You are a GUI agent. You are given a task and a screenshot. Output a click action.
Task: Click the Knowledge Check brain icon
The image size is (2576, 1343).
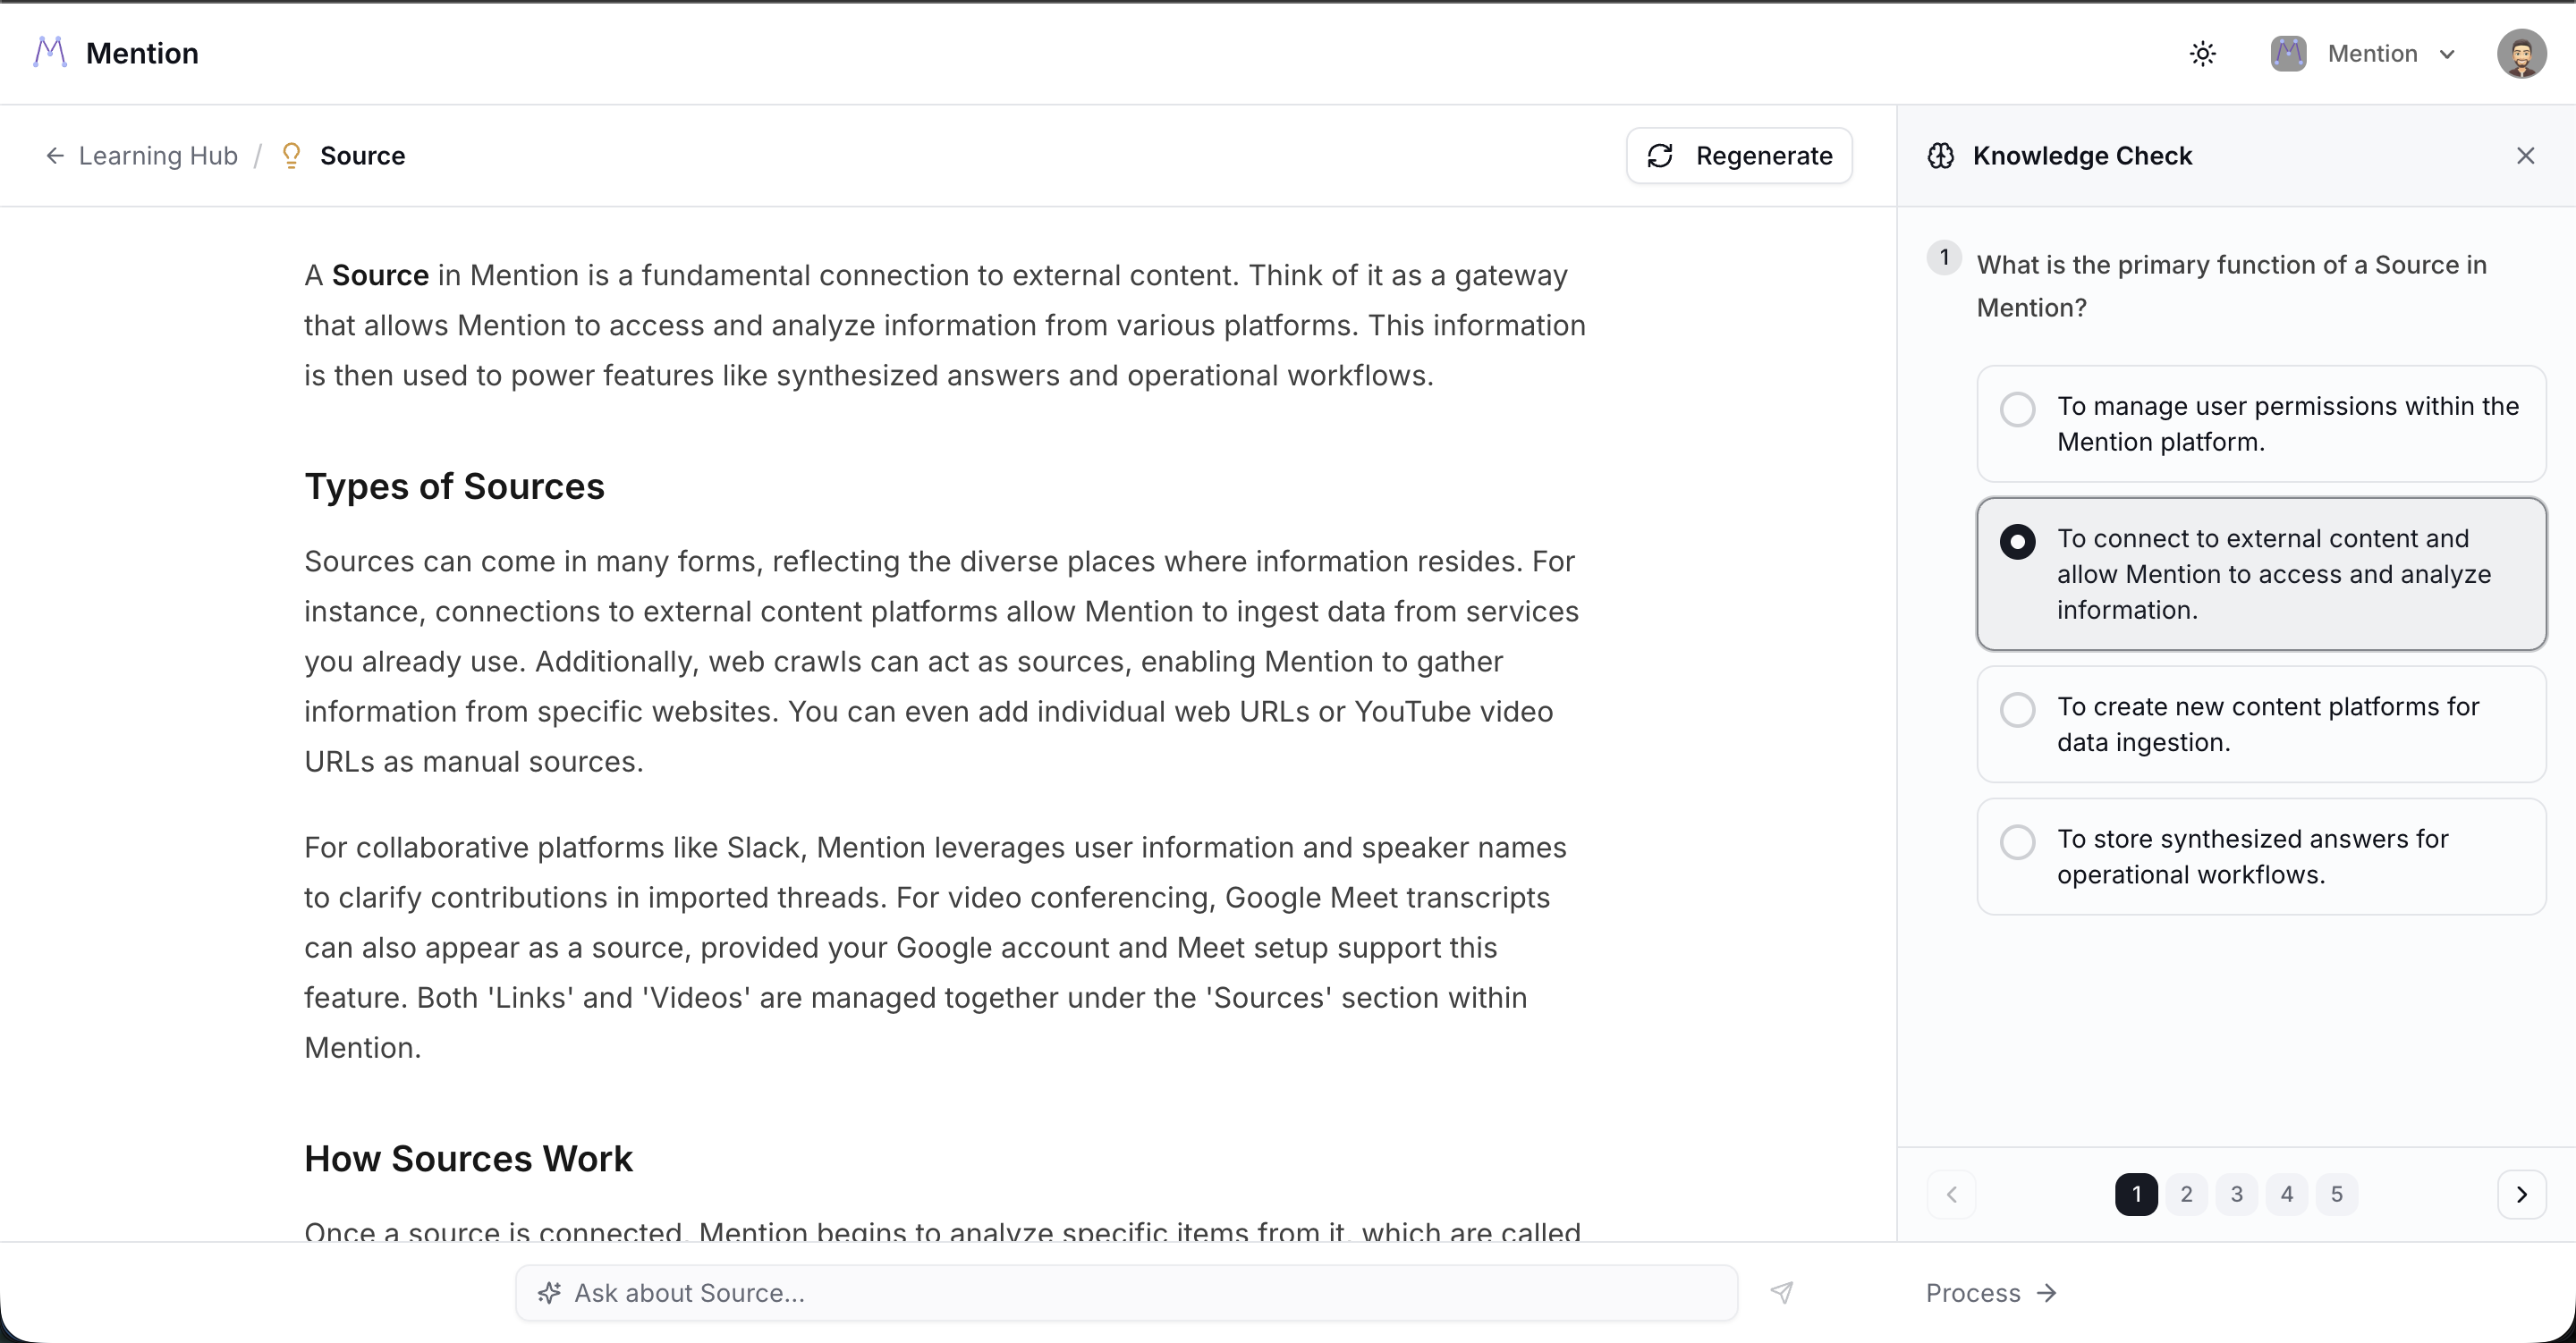click(x=1941, y=156)
